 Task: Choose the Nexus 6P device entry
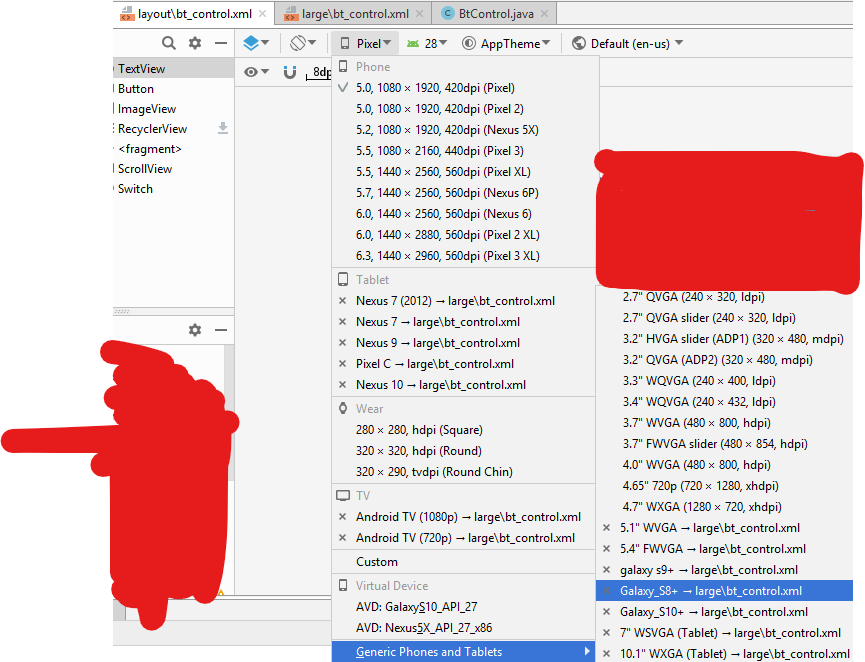(x=464, y=193)
